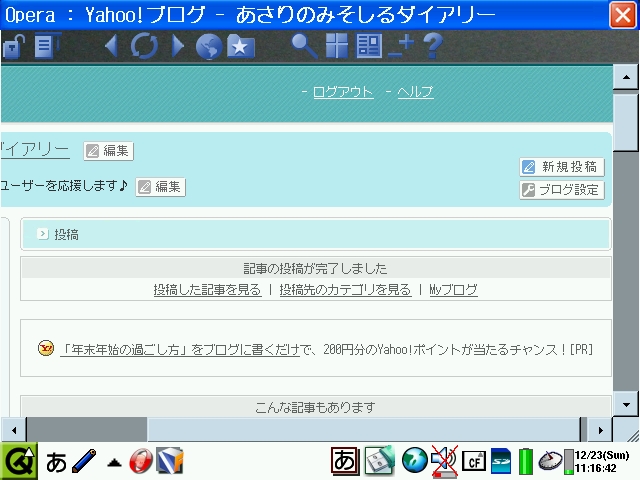Toggle the page layout view icon
Screen dimensions: 640x480
pyautogui.click(x=369, y=46)
